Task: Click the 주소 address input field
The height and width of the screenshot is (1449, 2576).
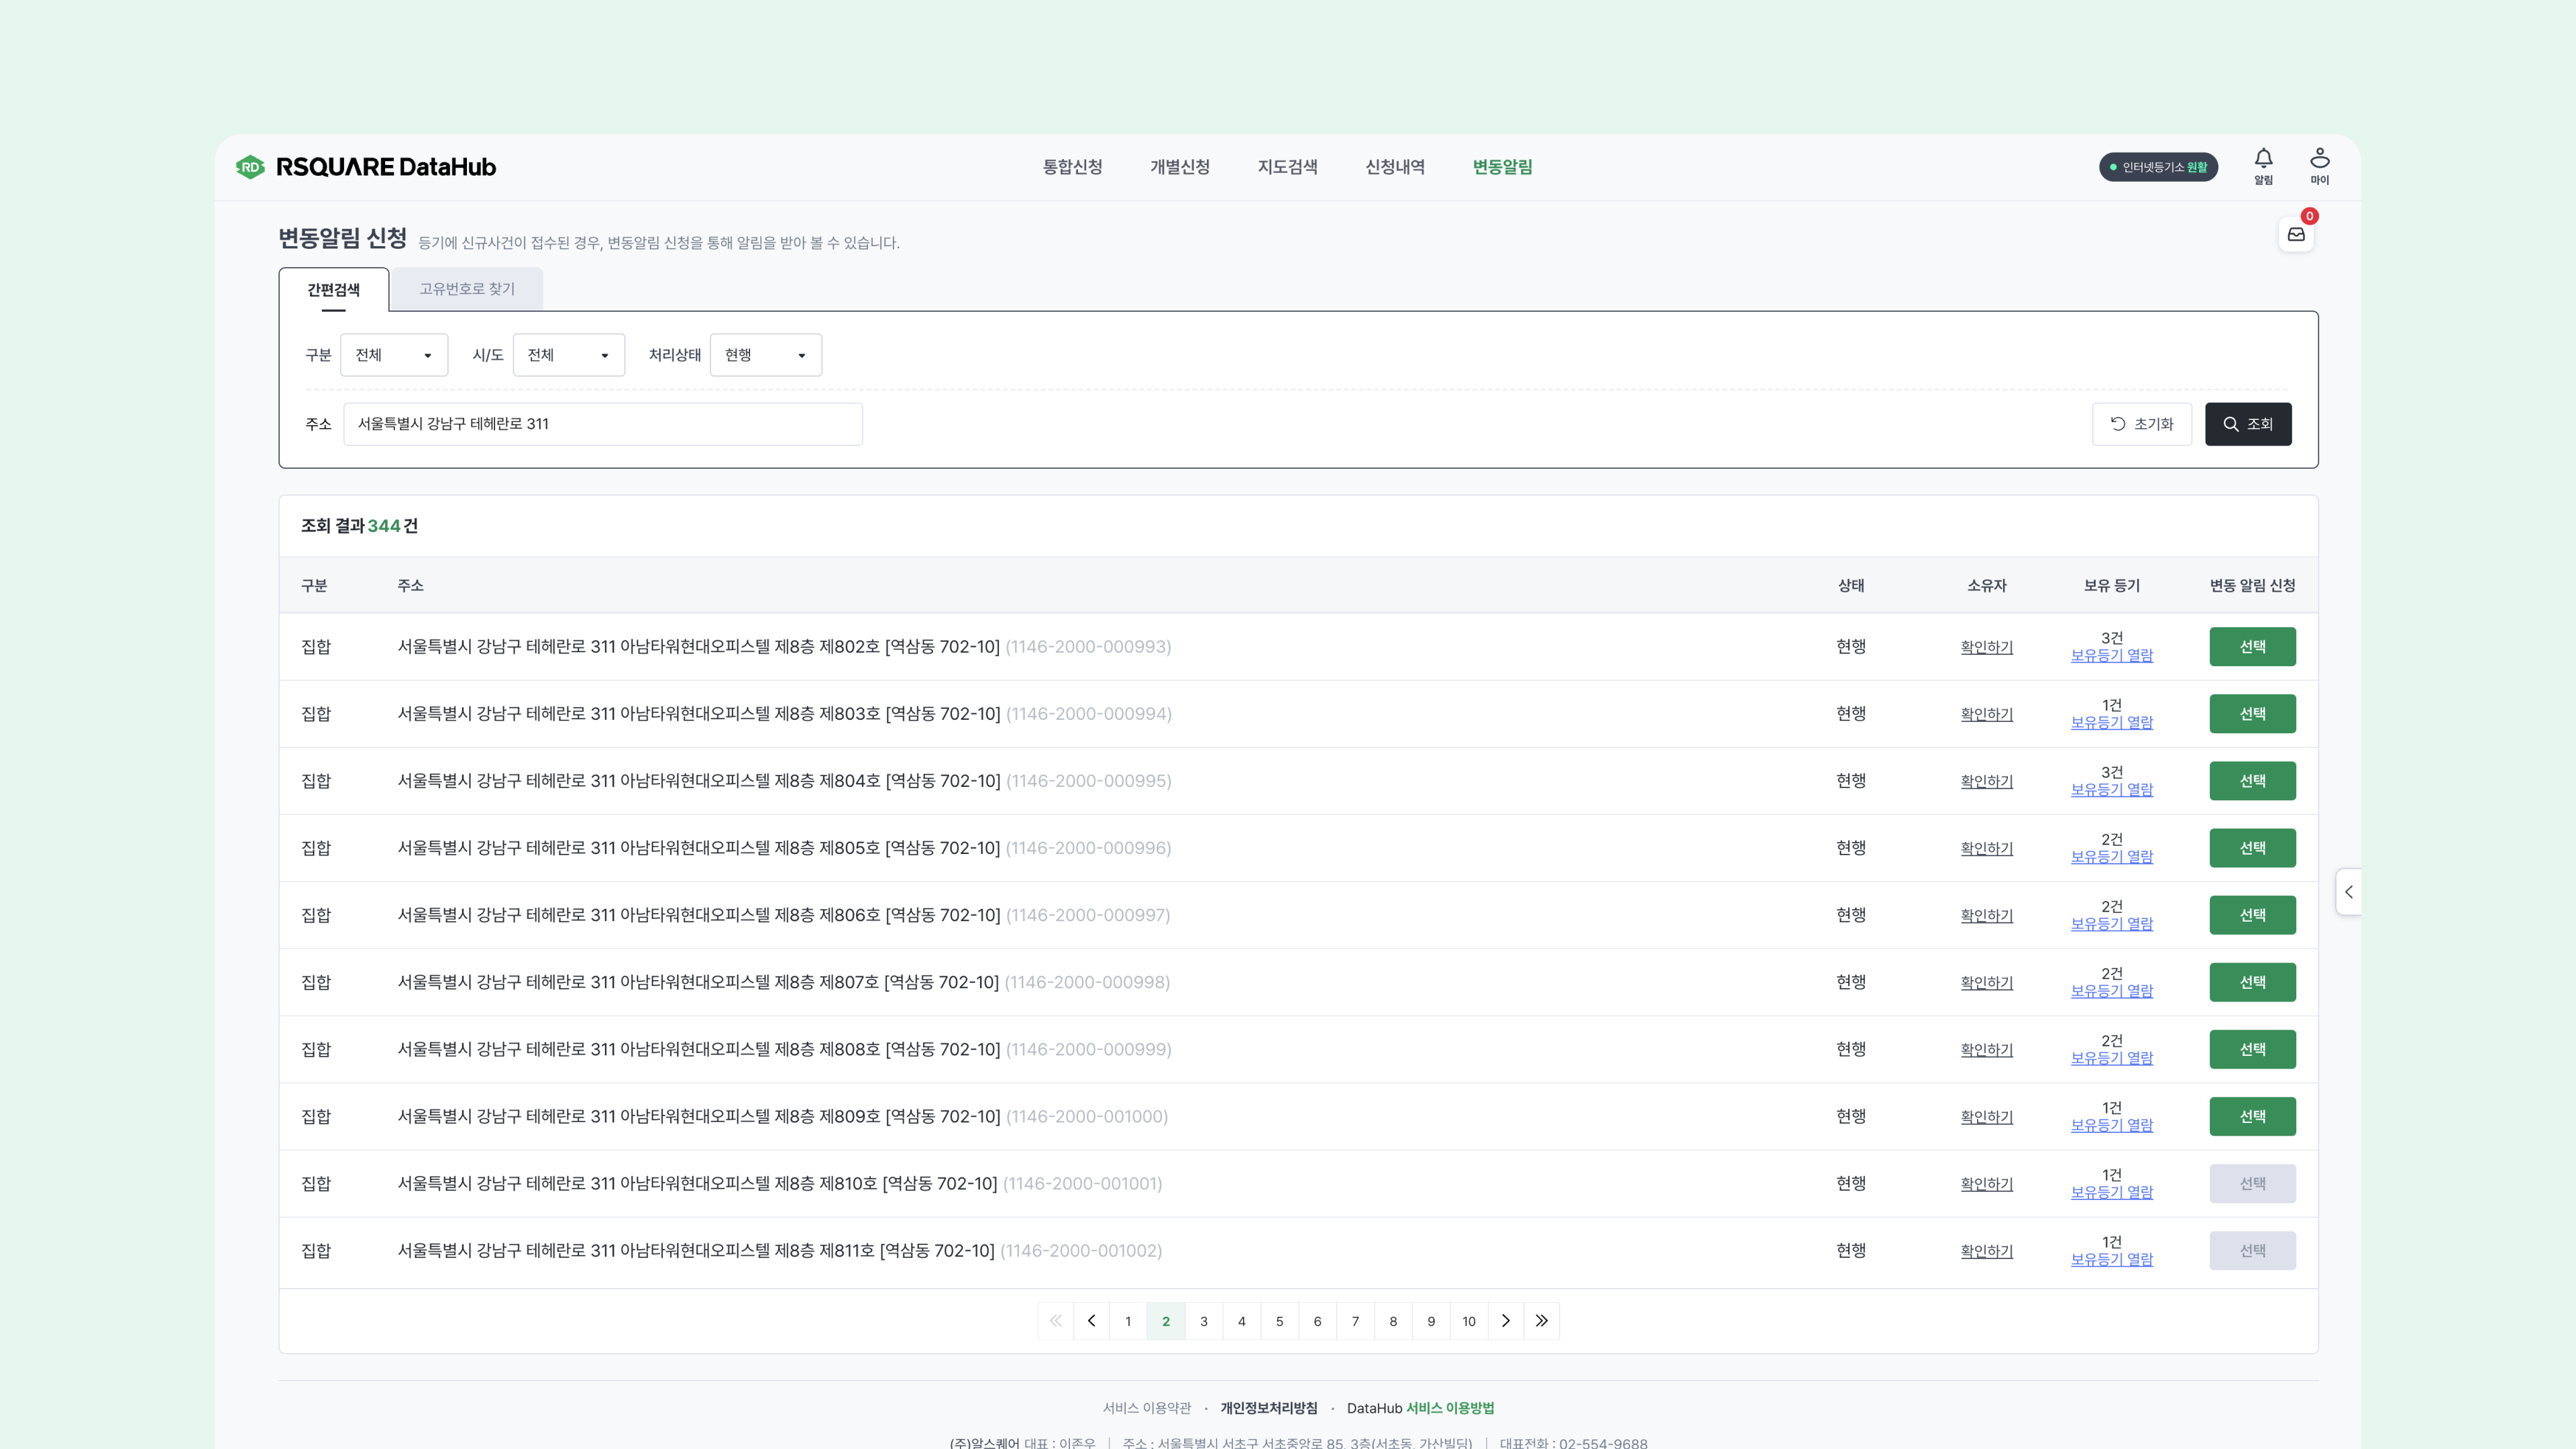Action: click(x=602, y=424)
